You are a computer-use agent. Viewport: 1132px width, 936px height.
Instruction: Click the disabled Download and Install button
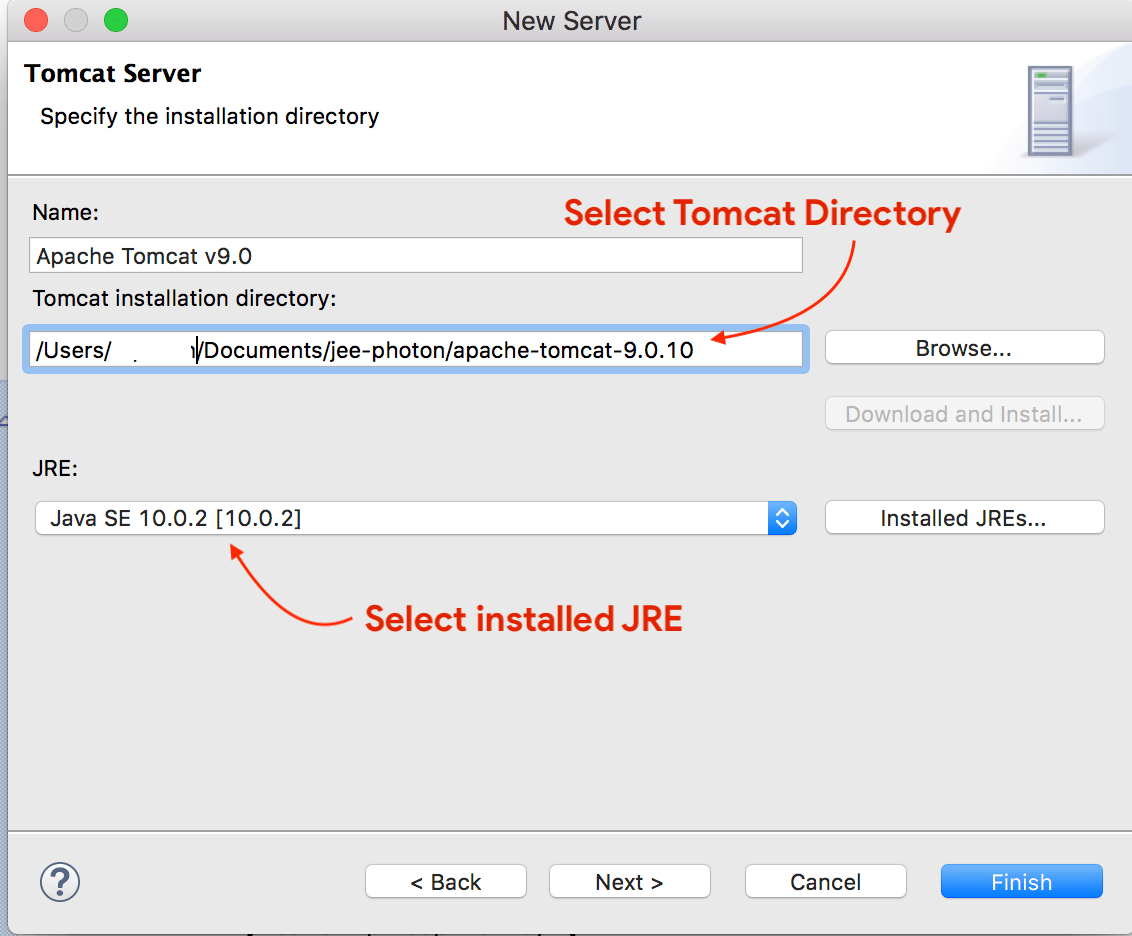pos(963,413)
